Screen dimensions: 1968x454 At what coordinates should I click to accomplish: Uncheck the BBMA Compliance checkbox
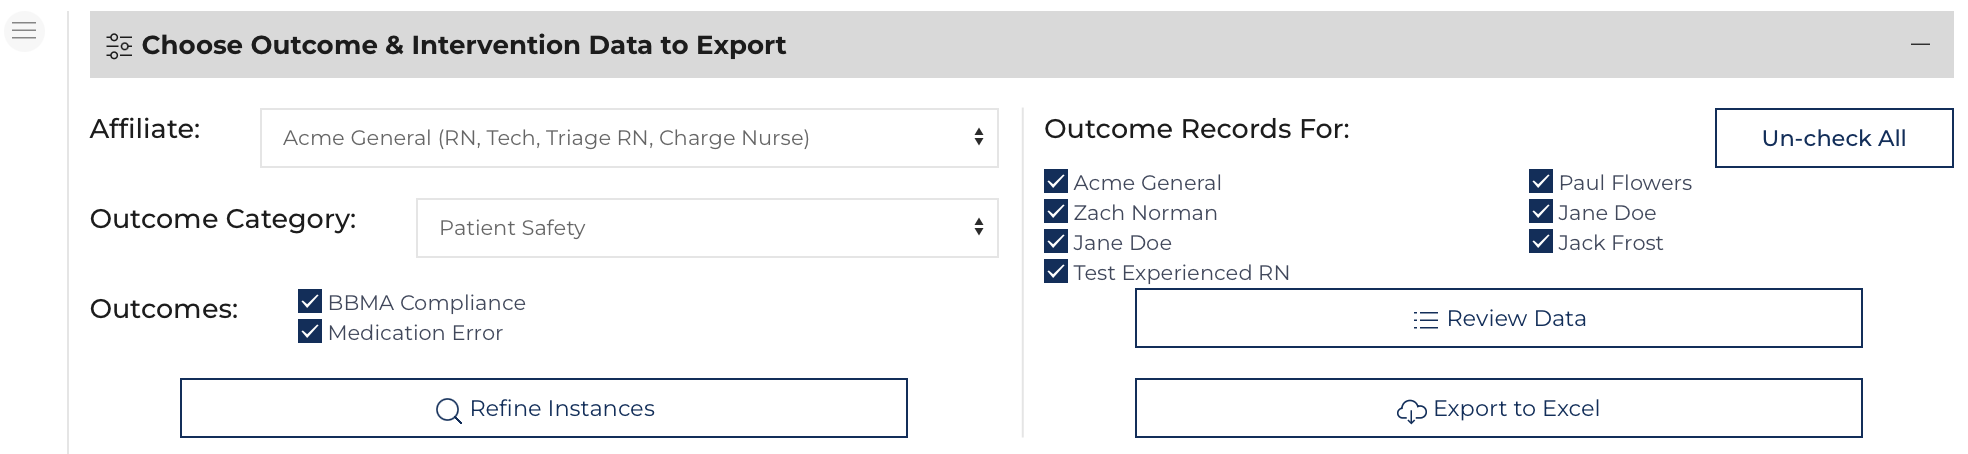coord(310,302)
